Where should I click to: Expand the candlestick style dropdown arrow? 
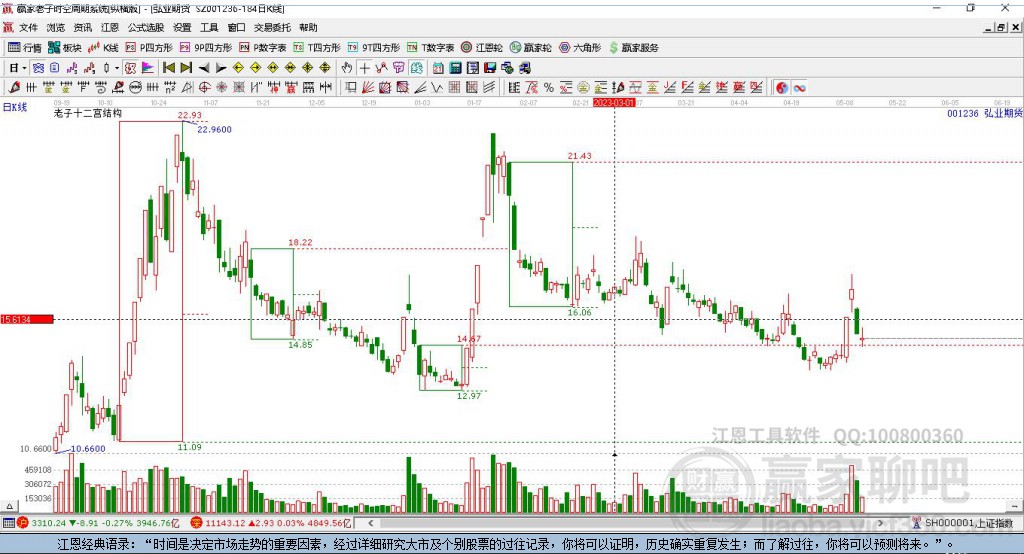coord(116,68)
